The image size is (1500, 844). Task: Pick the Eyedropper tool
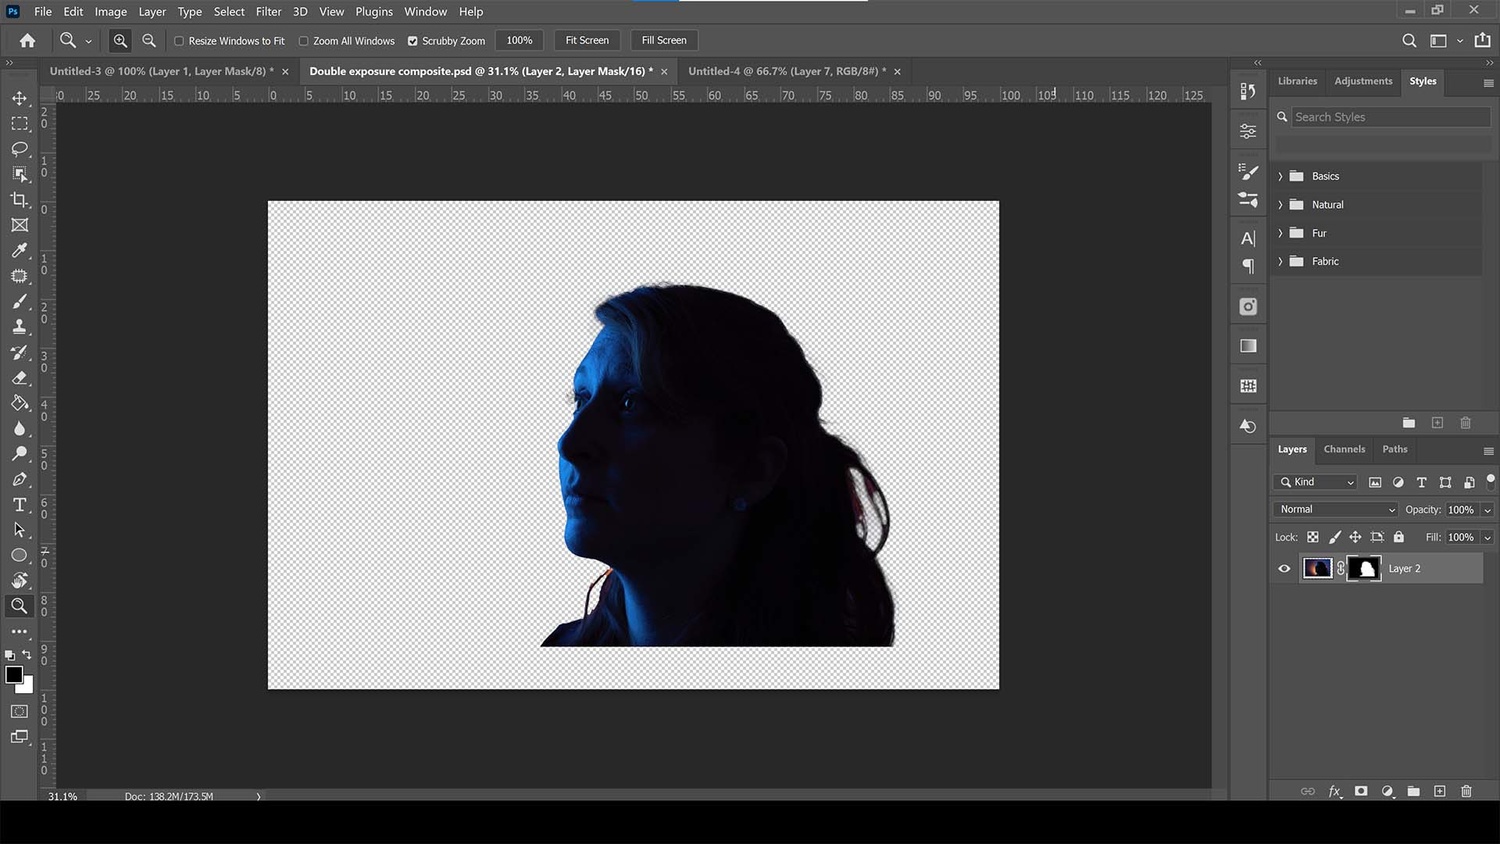click(19, 250)
